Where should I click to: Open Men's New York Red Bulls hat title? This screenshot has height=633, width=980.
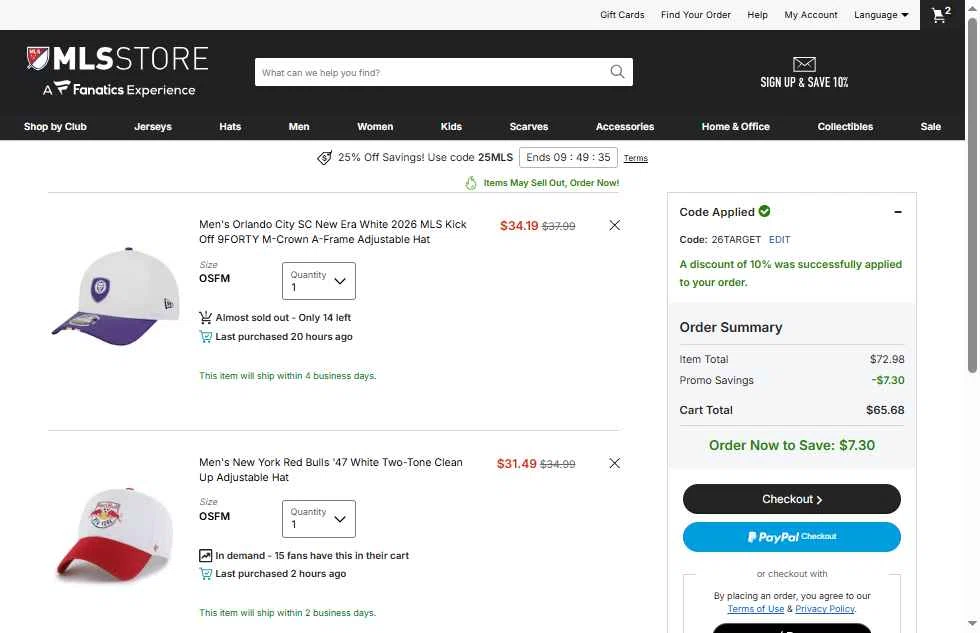(x=331, y=470)
